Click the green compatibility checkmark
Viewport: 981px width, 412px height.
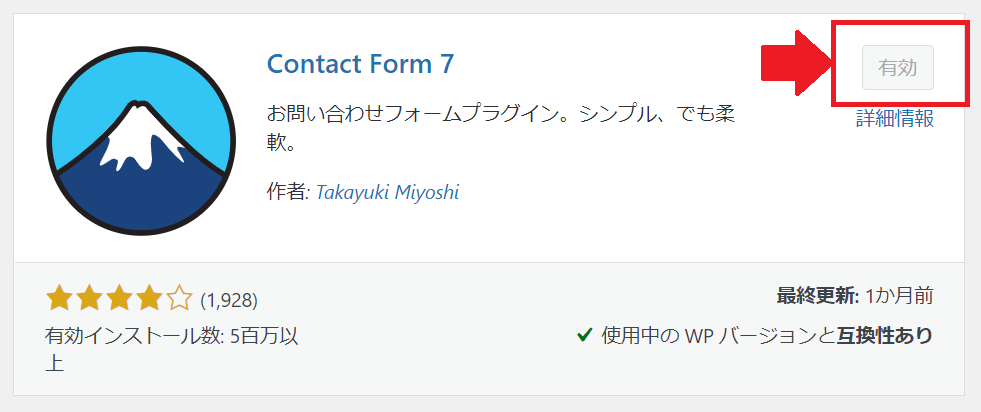pyautogui.click(x=584, y=336)
